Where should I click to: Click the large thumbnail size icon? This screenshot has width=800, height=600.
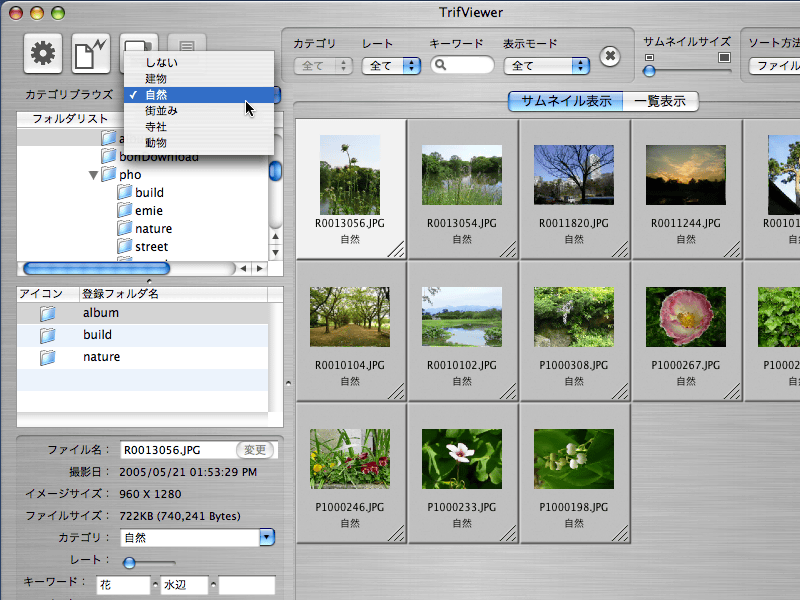click(724, 57)
